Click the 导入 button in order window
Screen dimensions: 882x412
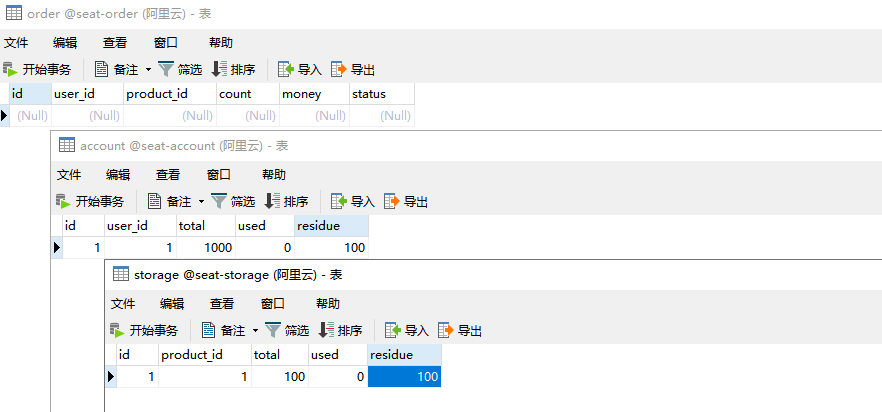click(300, 69)
